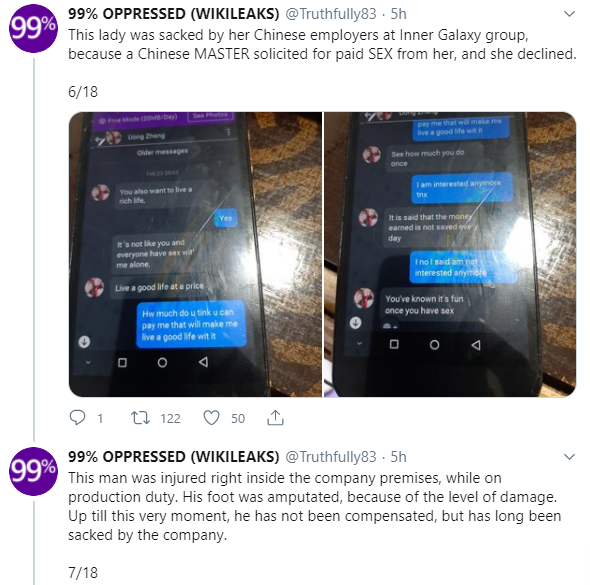Image resolution: width=590 pixels, height=585 pixels.
Task: Open the tweet text about the injured man
Action: click(x=315, y=506)
